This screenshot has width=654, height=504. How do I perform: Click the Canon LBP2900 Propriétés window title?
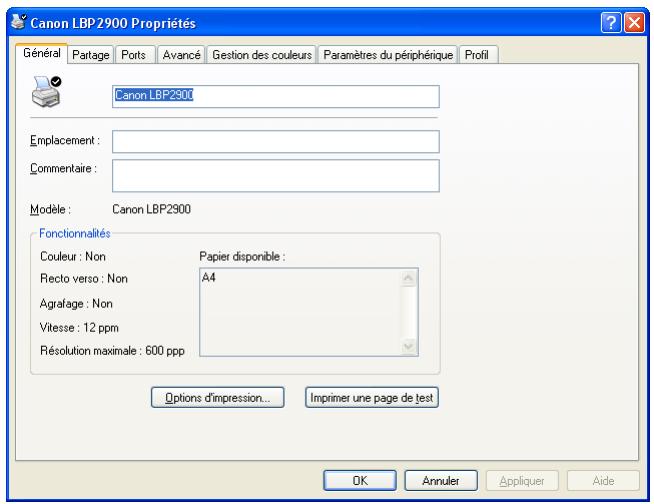pos(113,23)
